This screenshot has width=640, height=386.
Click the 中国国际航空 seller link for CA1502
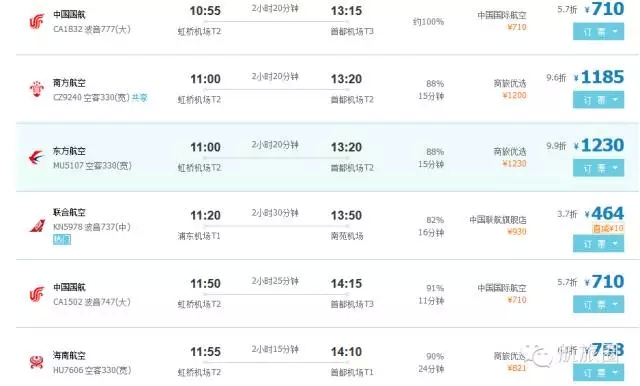(502, 288)
